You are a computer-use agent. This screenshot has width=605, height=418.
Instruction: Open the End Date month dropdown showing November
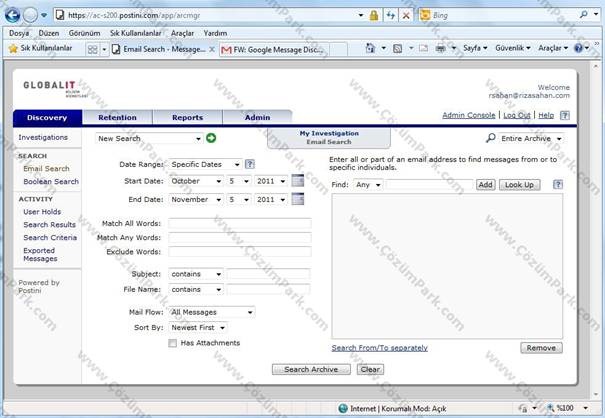click(x=196, y=200)
